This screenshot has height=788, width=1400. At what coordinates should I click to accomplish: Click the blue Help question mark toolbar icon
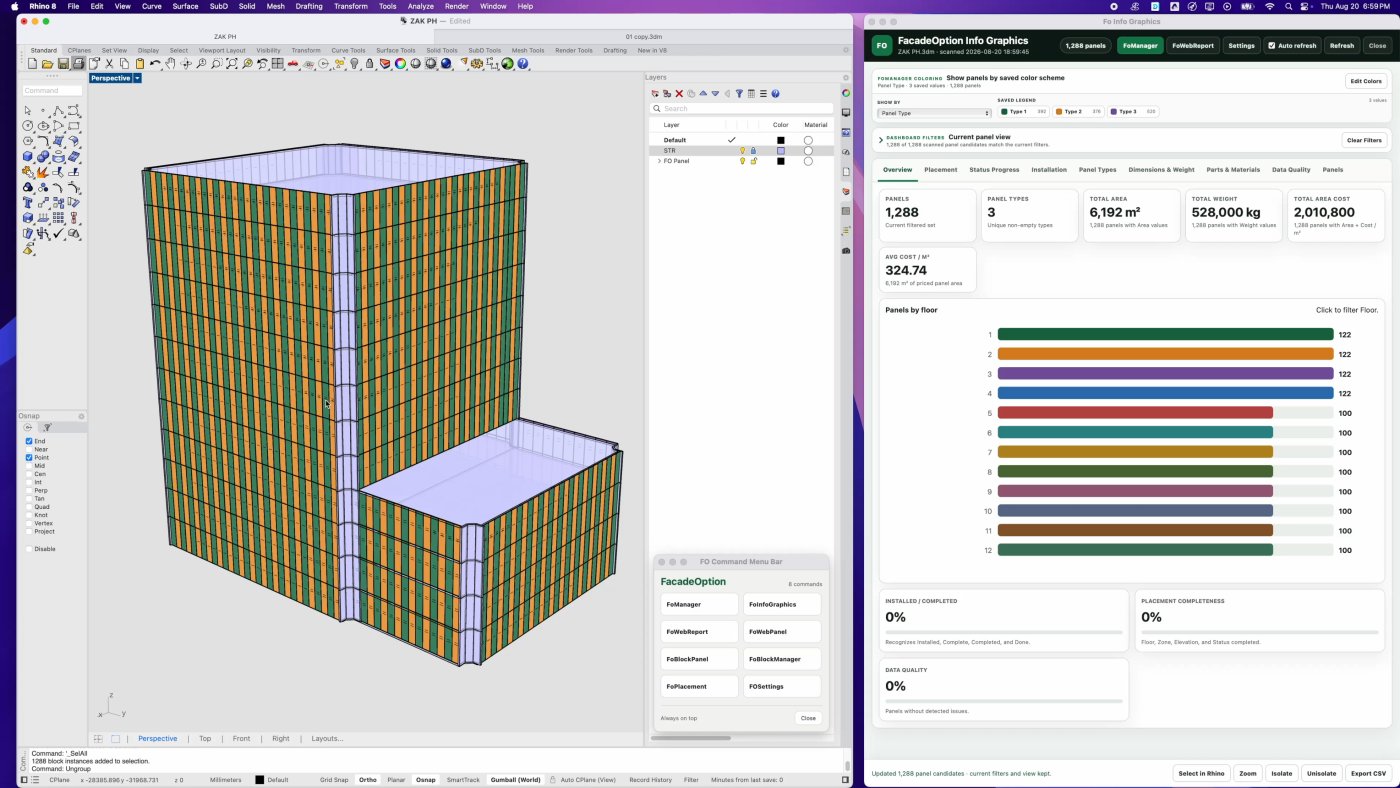pos(522,64)
